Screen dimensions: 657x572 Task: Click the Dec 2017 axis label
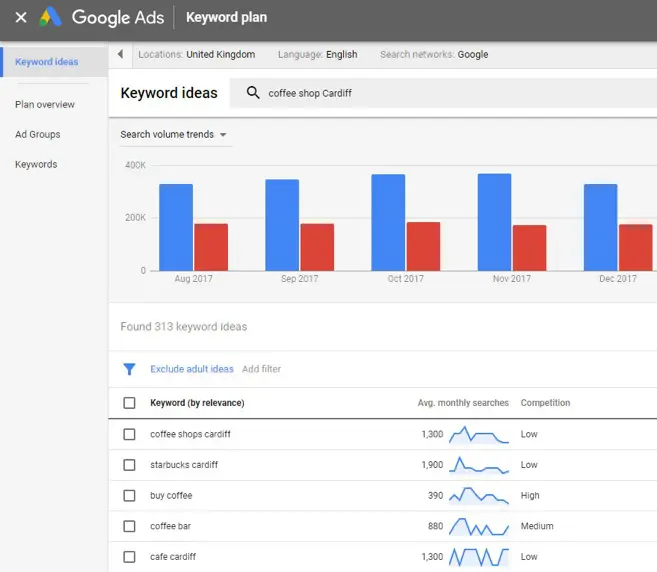click(618, 279)
